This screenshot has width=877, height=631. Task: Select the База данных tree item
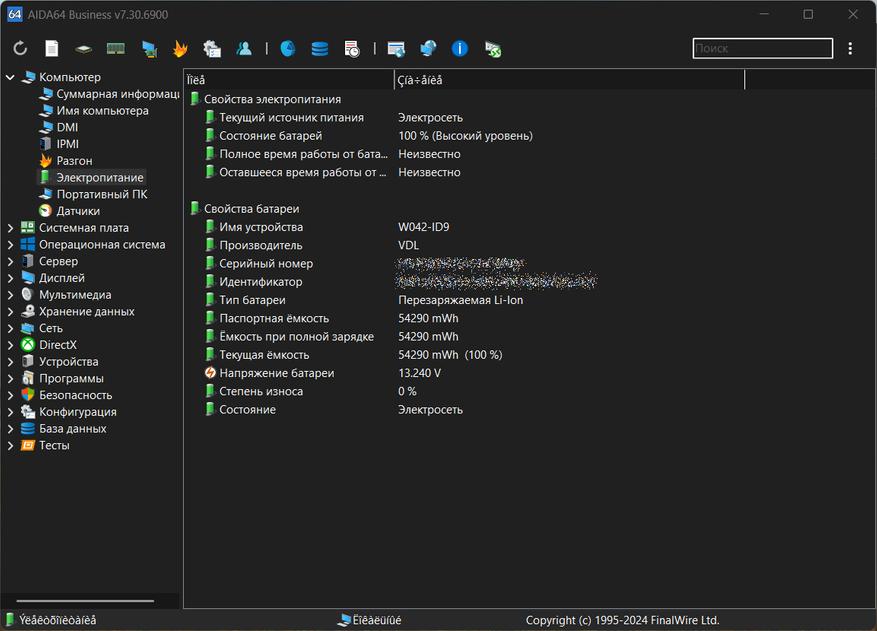73,428
